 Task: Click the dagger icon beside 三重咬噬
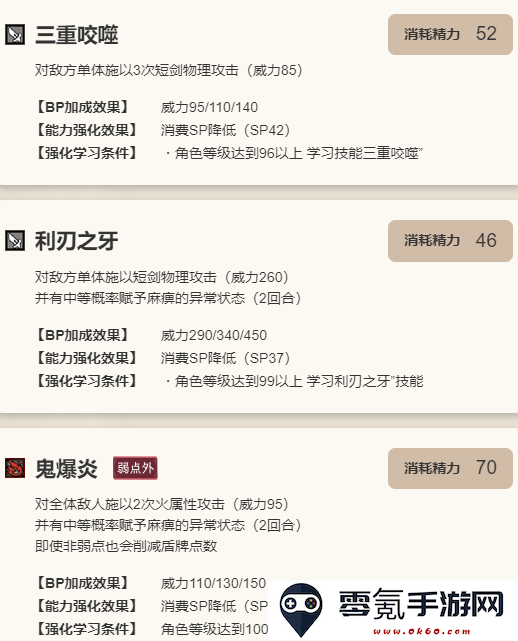coord(15,34)
